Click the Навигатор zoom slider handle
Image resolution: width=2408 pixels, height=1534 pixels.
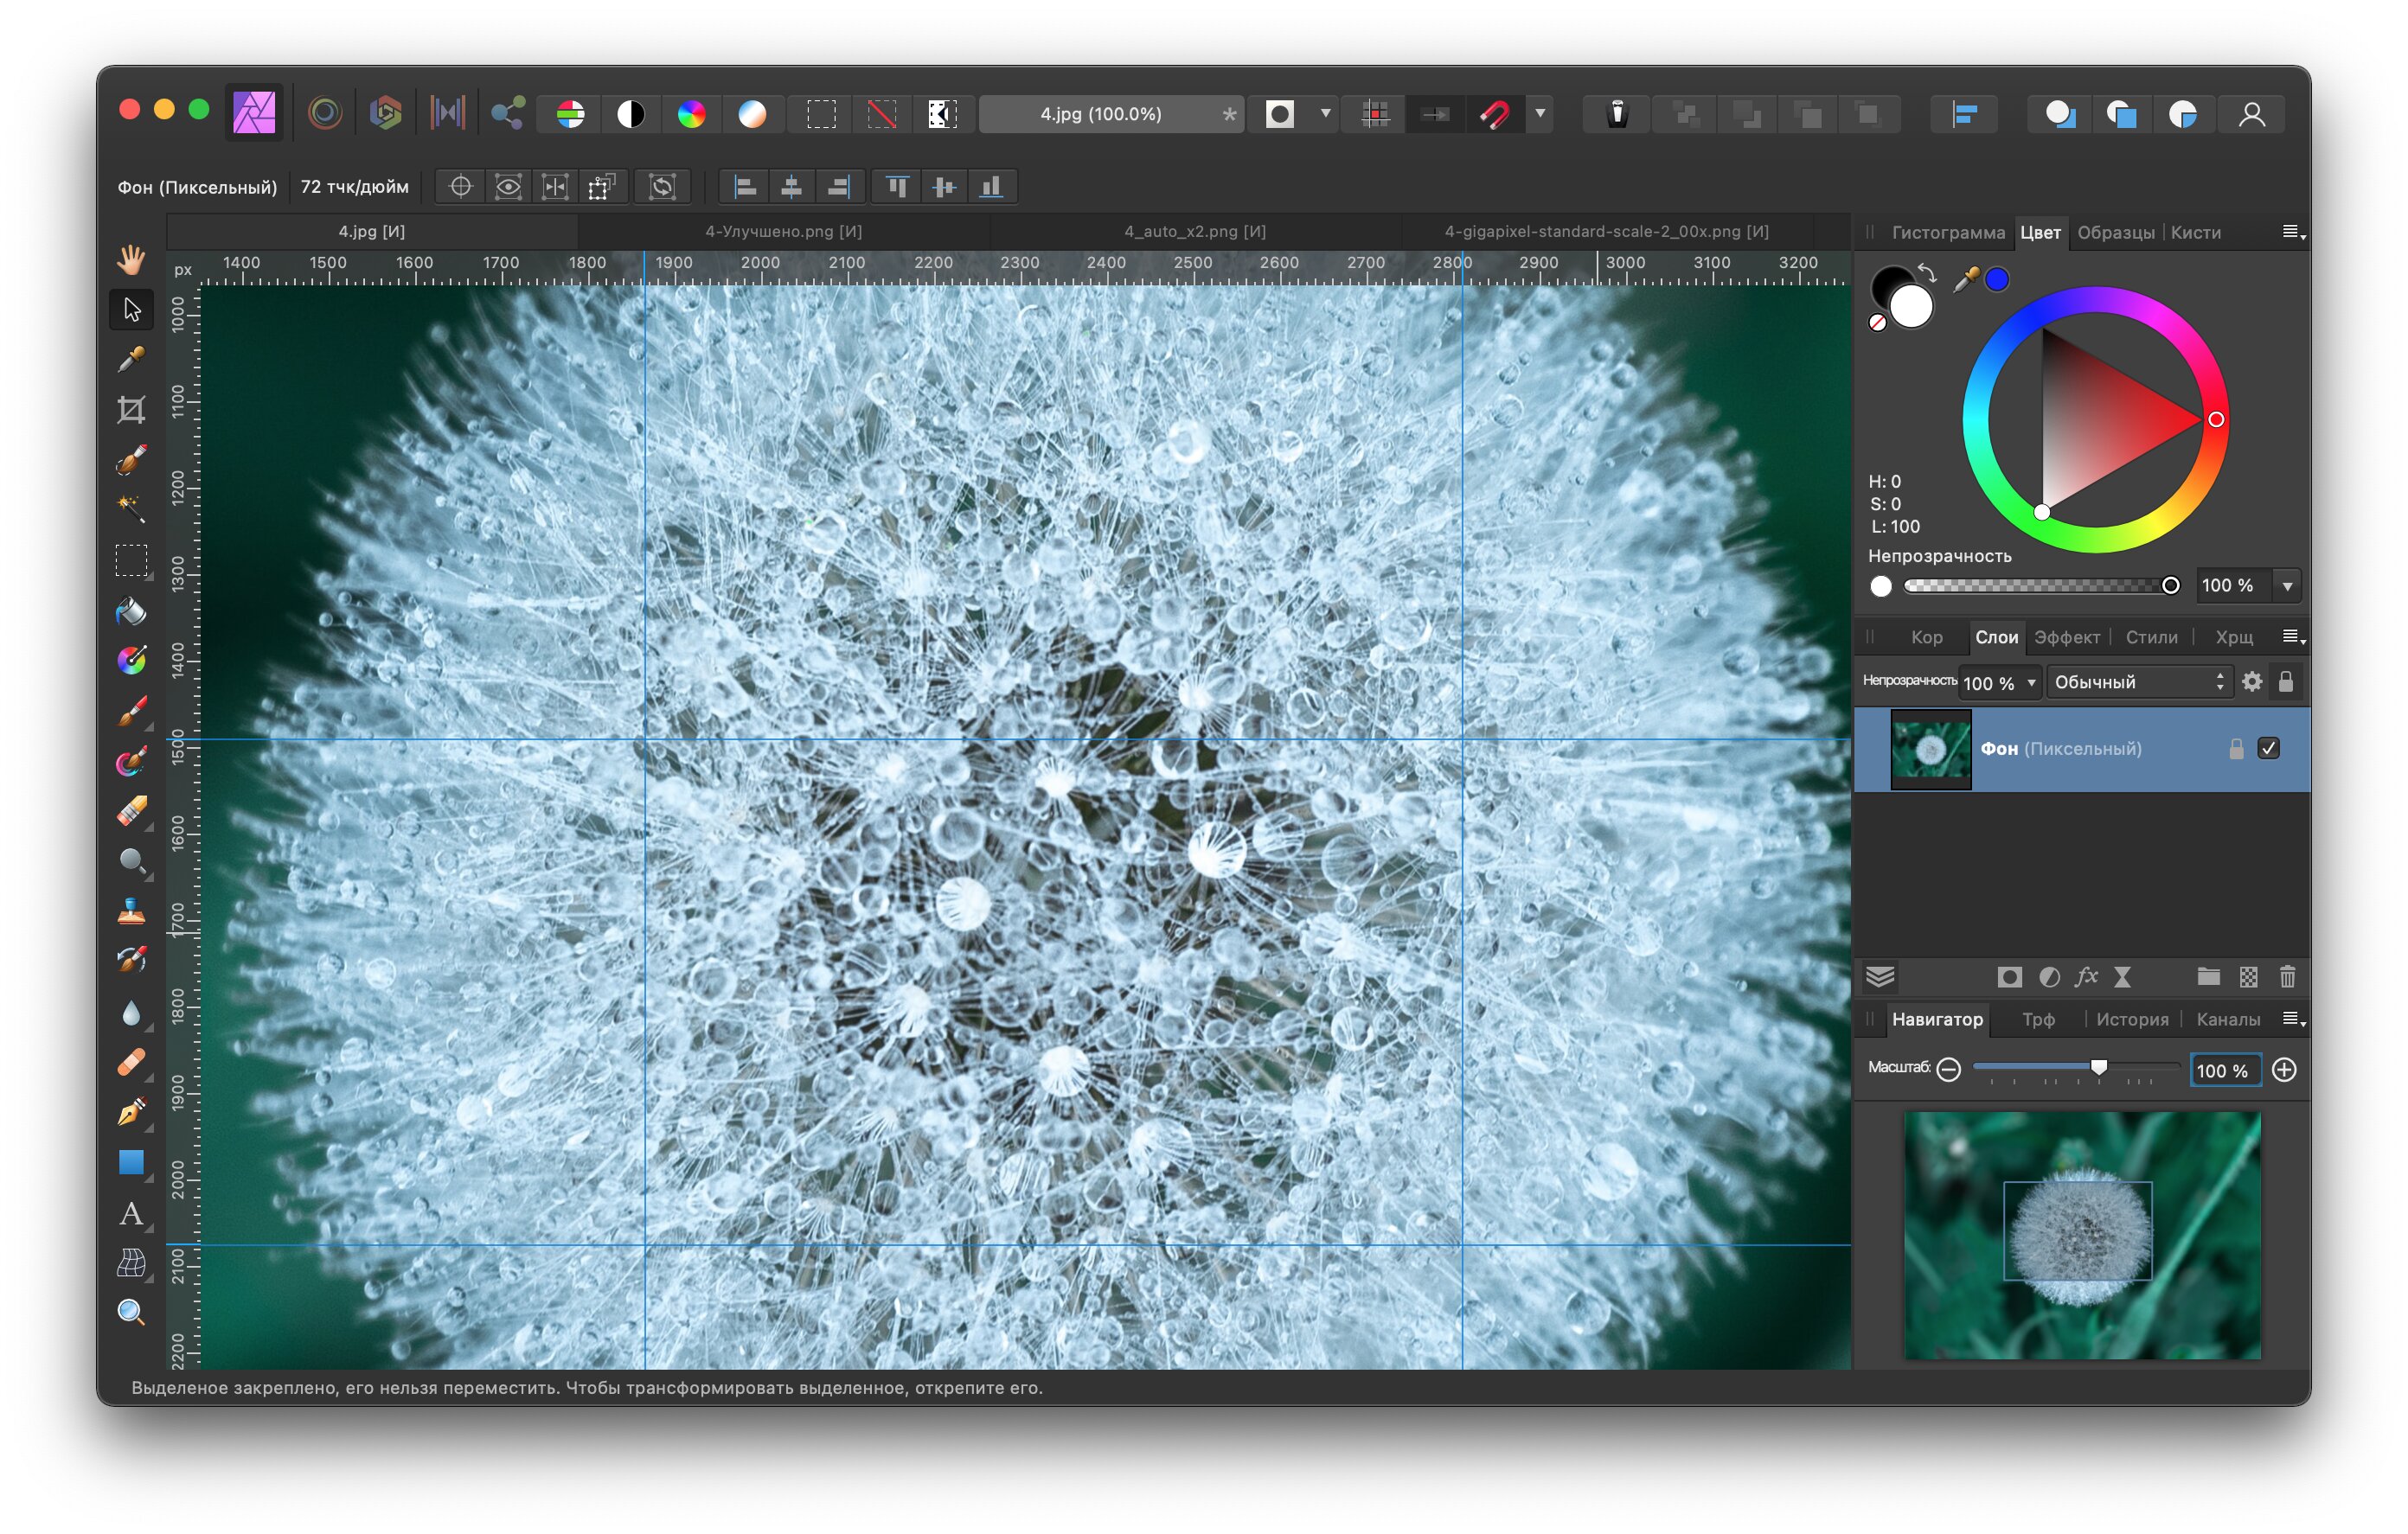click(x=2099, y=1067)
